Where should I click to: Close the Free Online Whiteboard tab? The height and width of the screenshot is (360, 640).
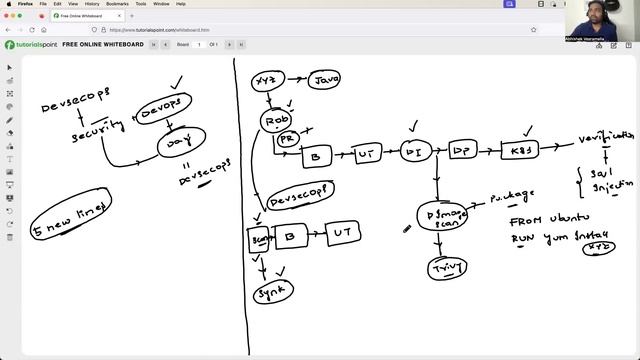(119, 16)
